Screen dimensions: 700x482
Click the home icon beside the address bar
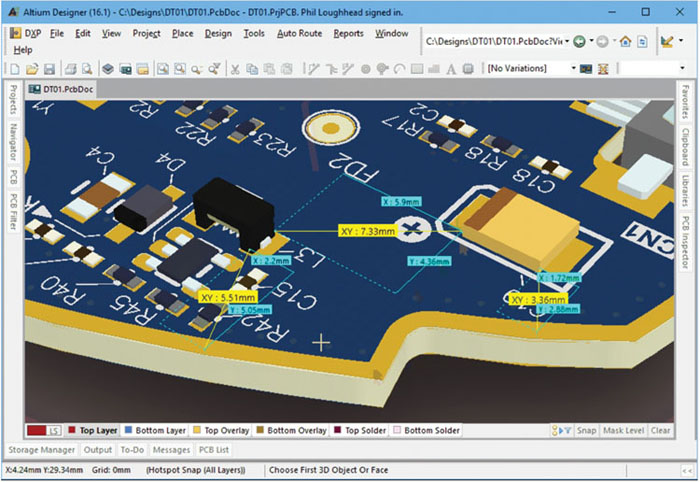click(x=625, y=42)
